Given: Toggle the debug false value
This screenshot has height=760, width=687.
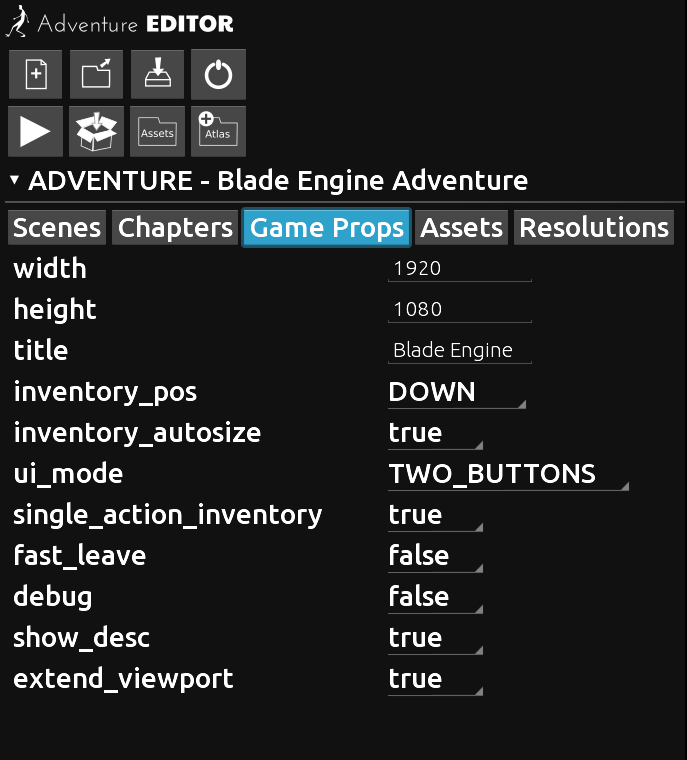Looking at the screenshot, I should coord(435,597).
